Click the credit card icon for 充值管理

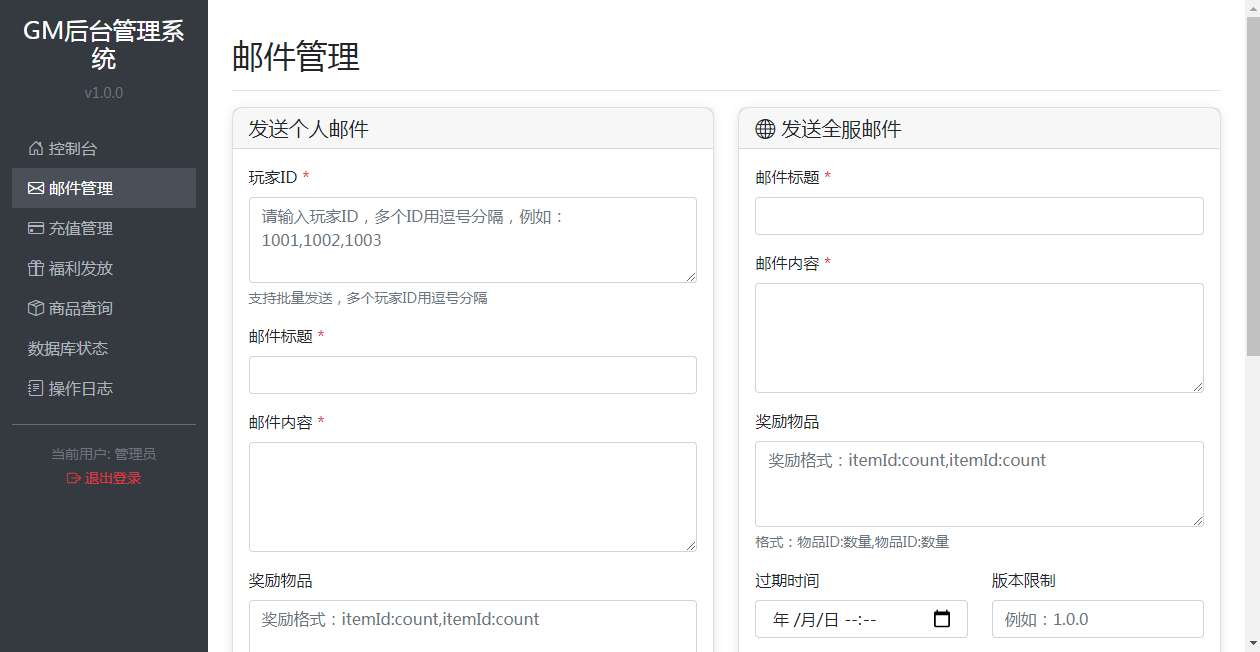(36, 229)
